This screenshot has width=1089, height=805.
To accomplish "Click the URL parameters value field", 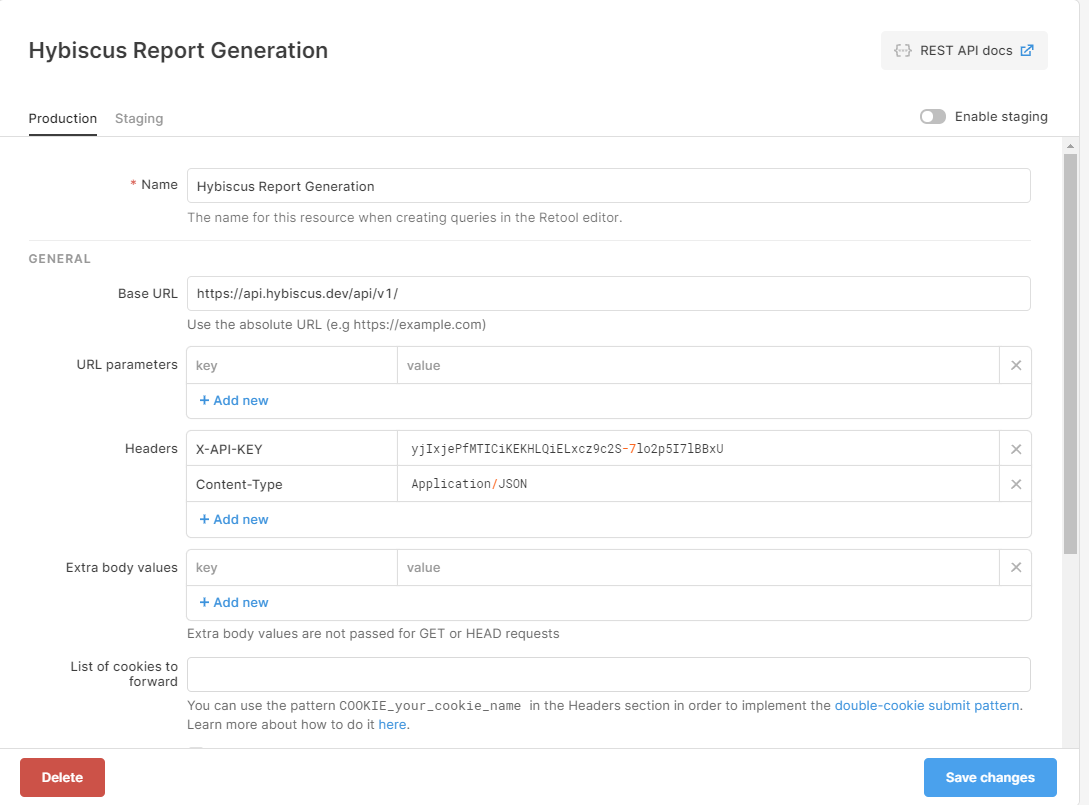I will click(x=698, y=365).
